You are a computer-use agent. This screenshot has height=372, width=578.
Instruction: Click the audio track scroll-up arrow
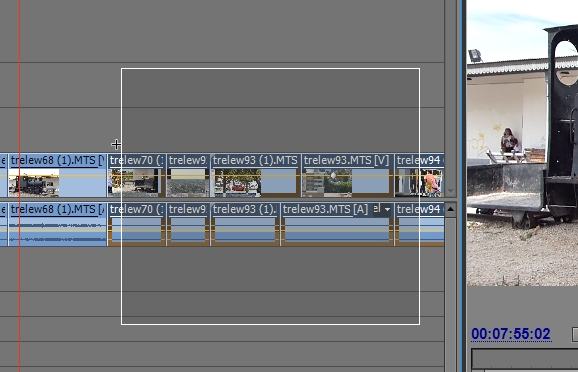[450, 209]
